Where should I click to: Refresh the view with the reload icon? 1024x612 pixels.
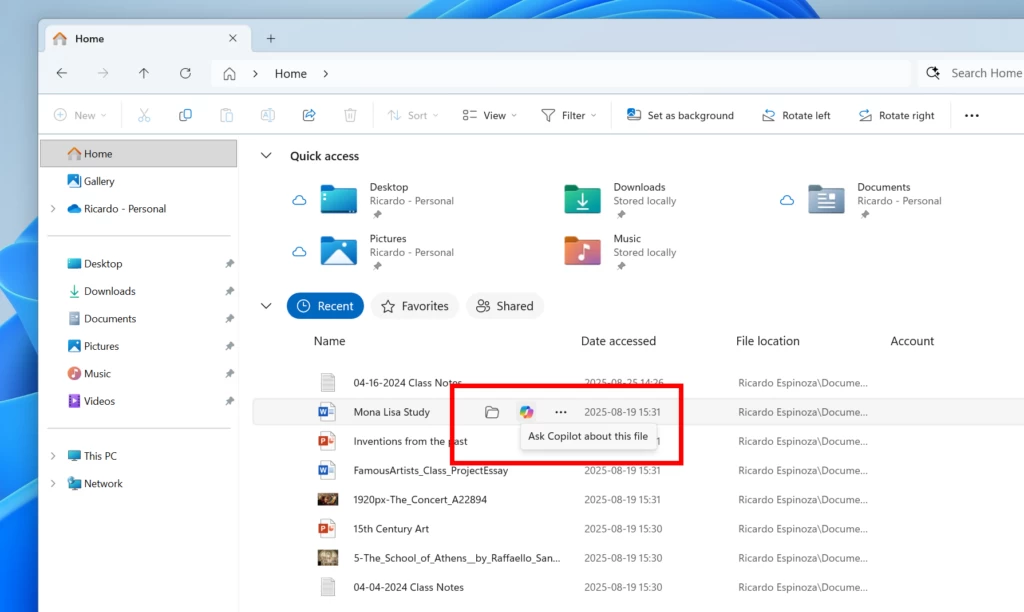[185, 73]
